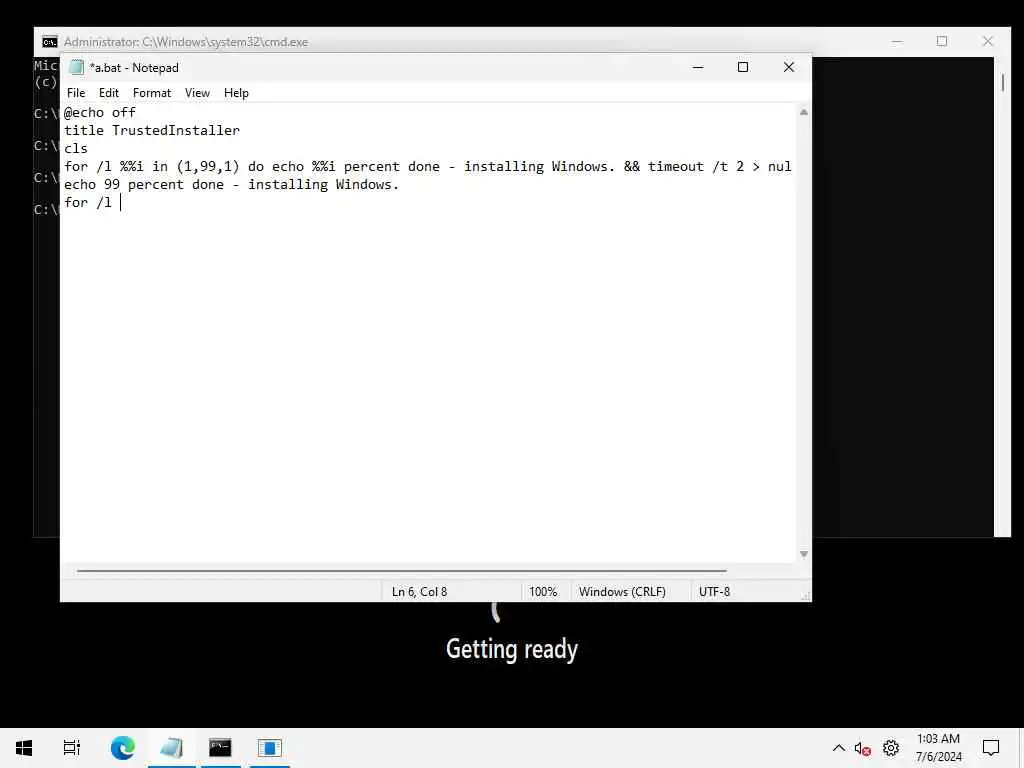Place cursor in the '@echo off' line
1024x768 pixels.
pos(100,112)
